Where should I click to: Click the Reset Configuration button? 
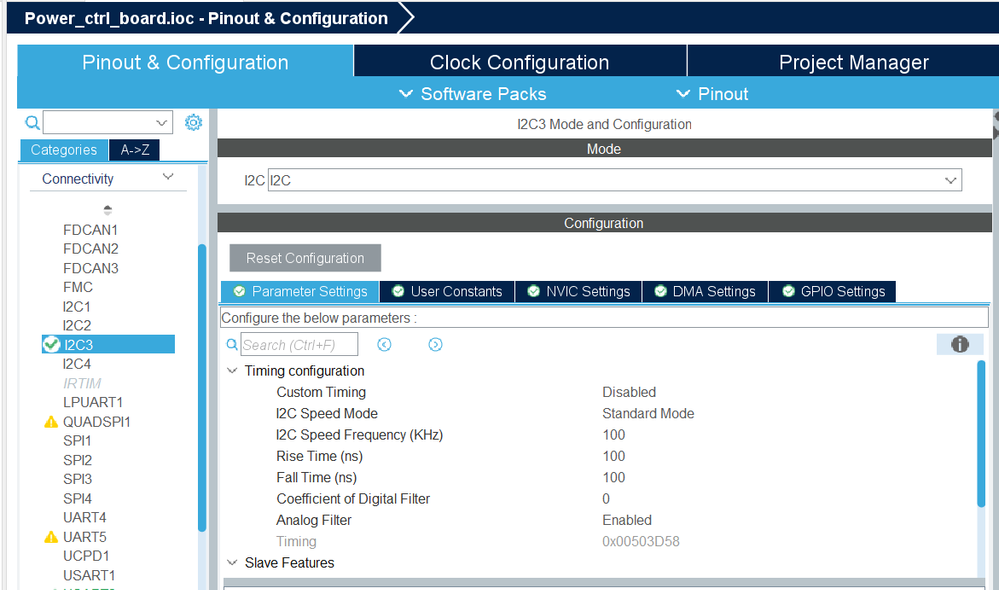(x=305, y=258)
